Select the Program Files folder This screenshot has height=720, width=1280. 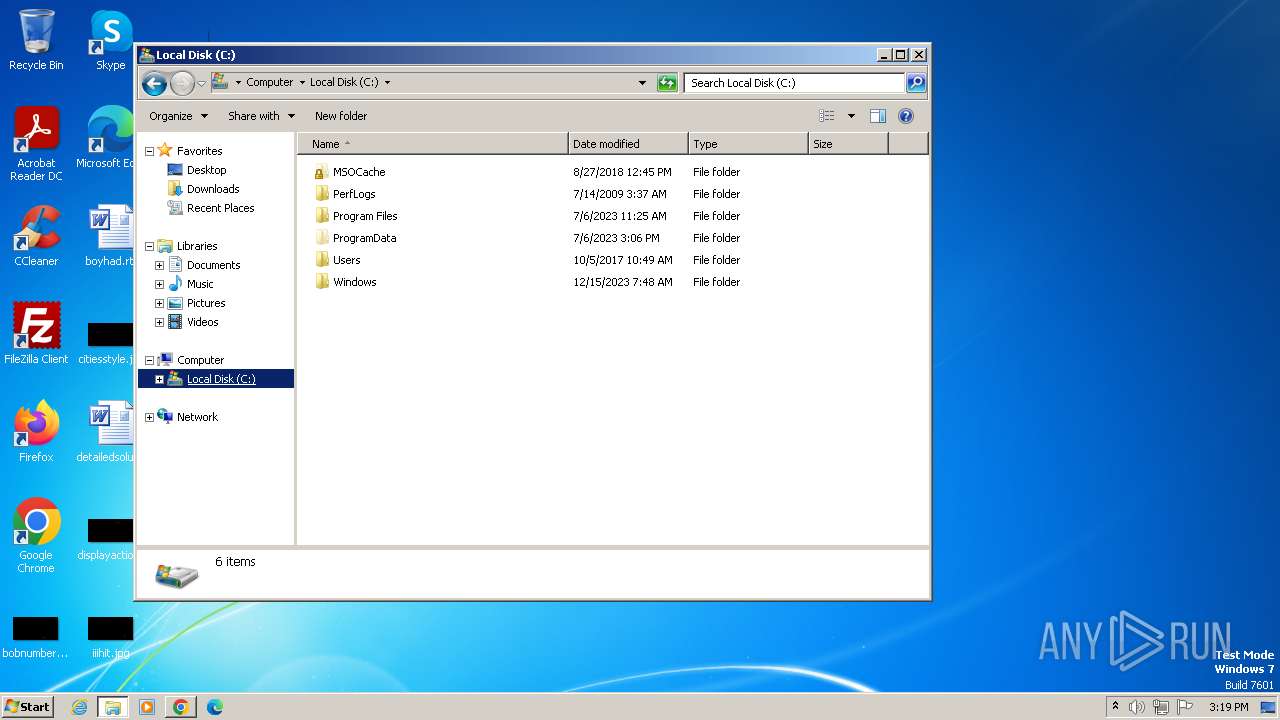point(364,216)
